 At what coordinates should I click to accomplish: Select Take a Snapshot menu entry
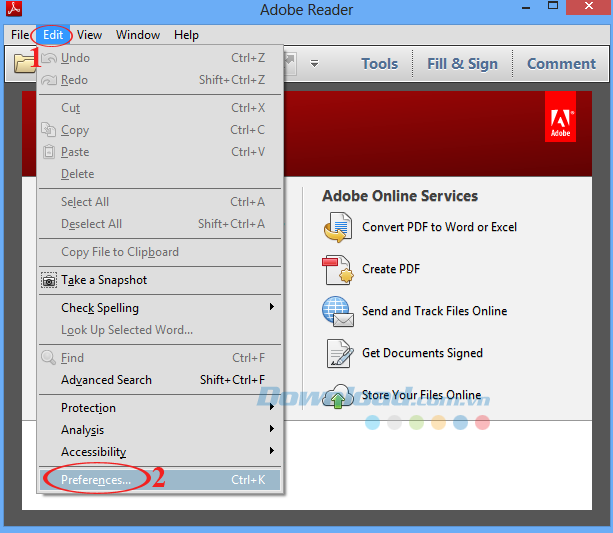(160, 280)
